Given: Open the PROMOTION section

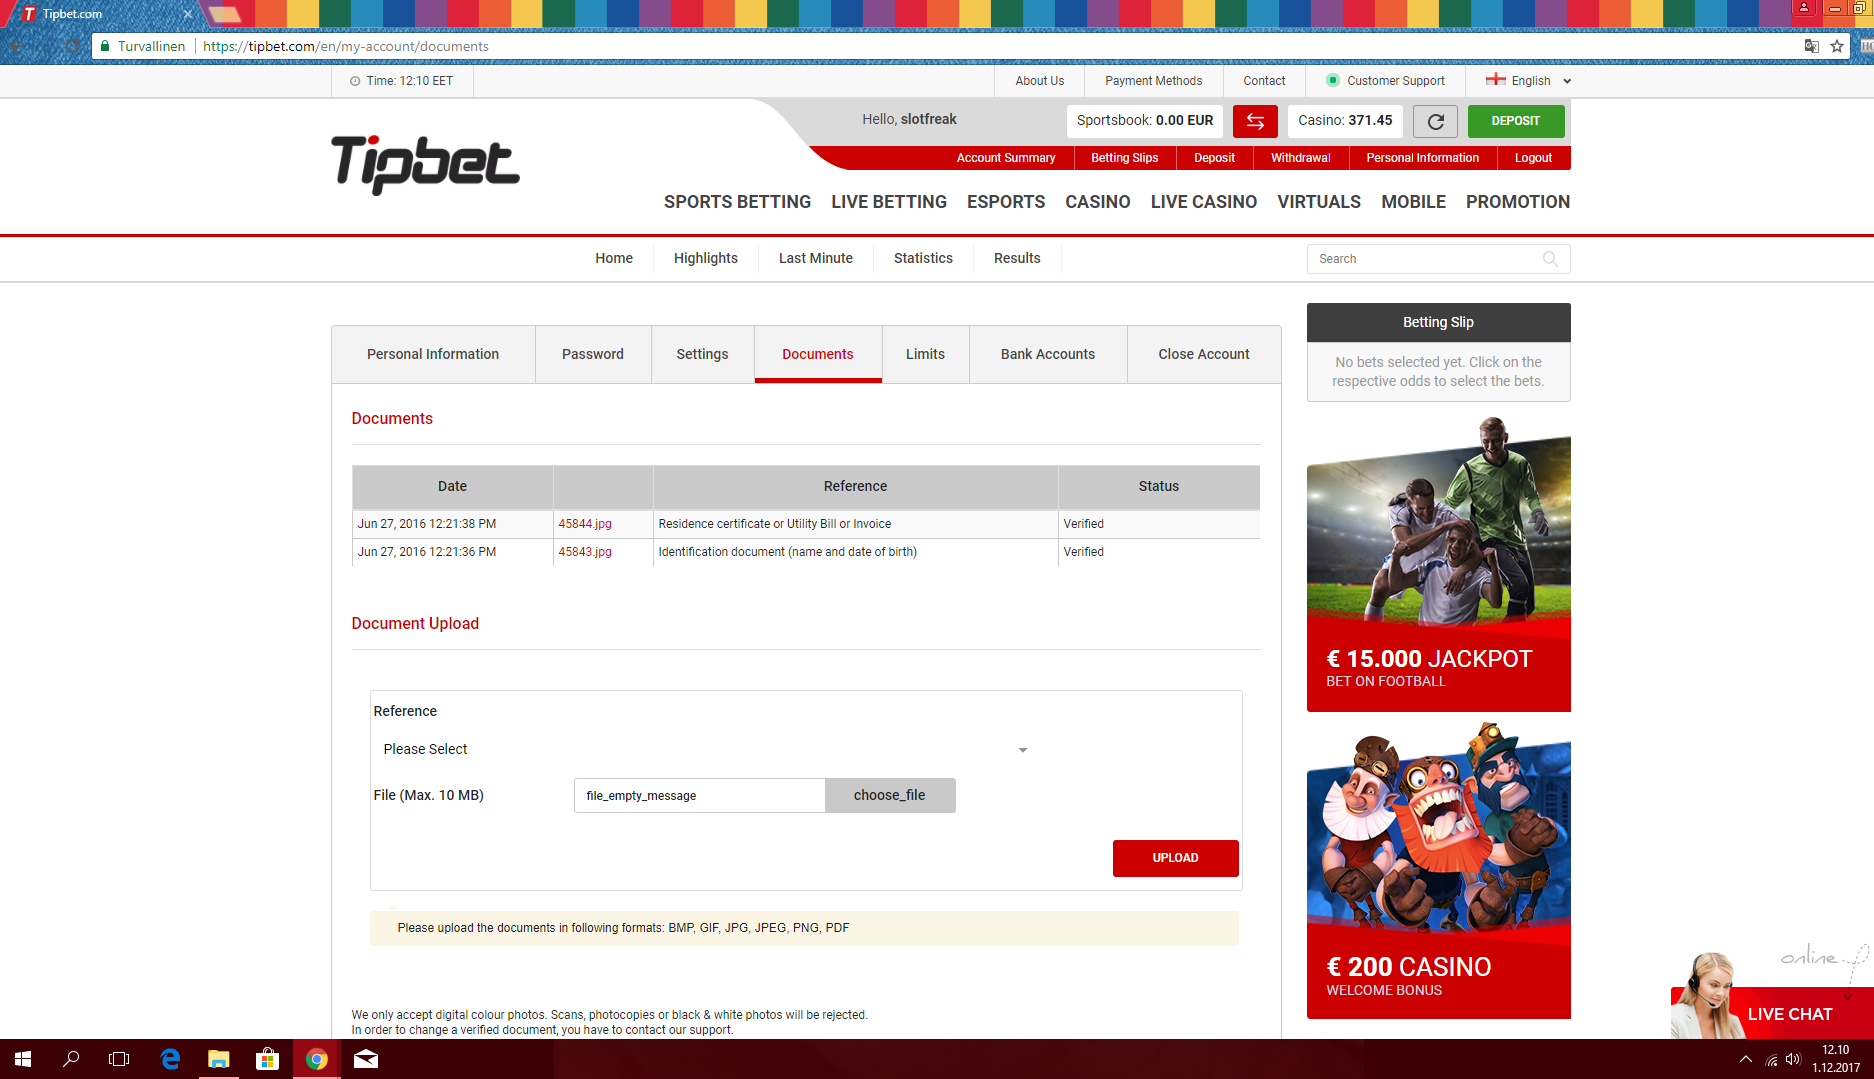Looking at the screenshot, I should [1518, 202].
